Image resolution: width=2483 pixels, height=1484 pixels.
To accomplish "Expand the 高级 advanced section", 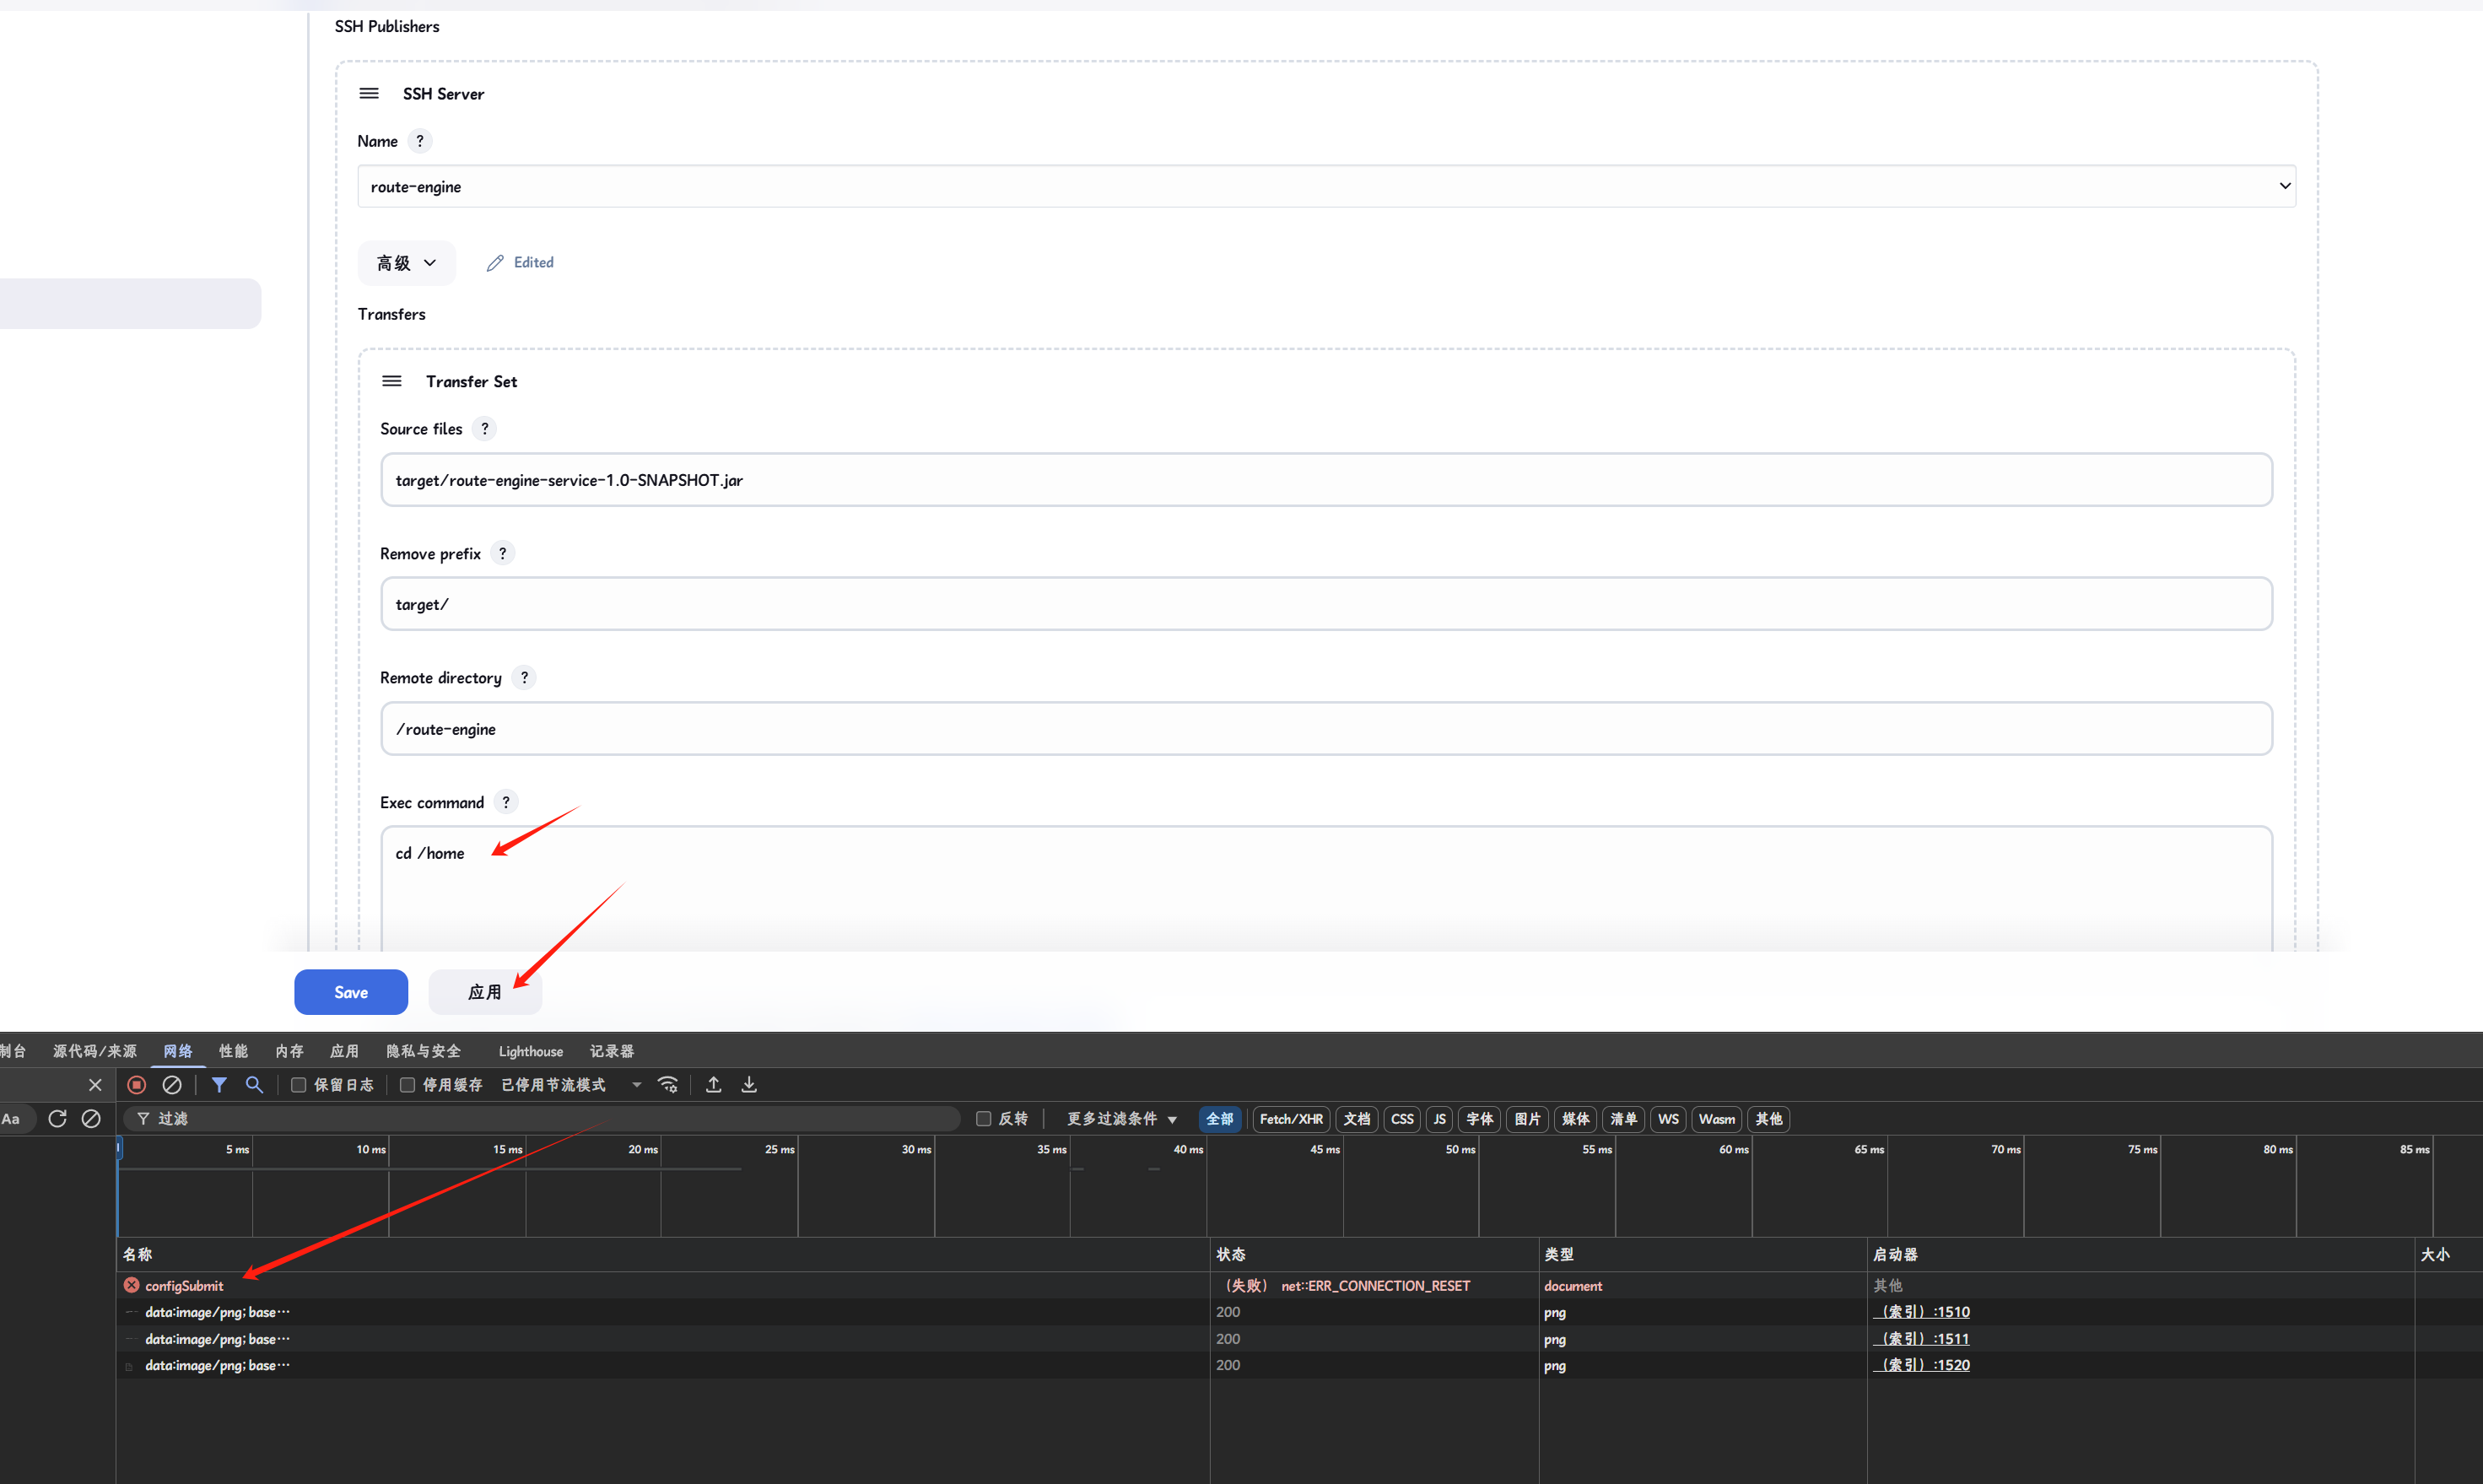I will point(406,263).
